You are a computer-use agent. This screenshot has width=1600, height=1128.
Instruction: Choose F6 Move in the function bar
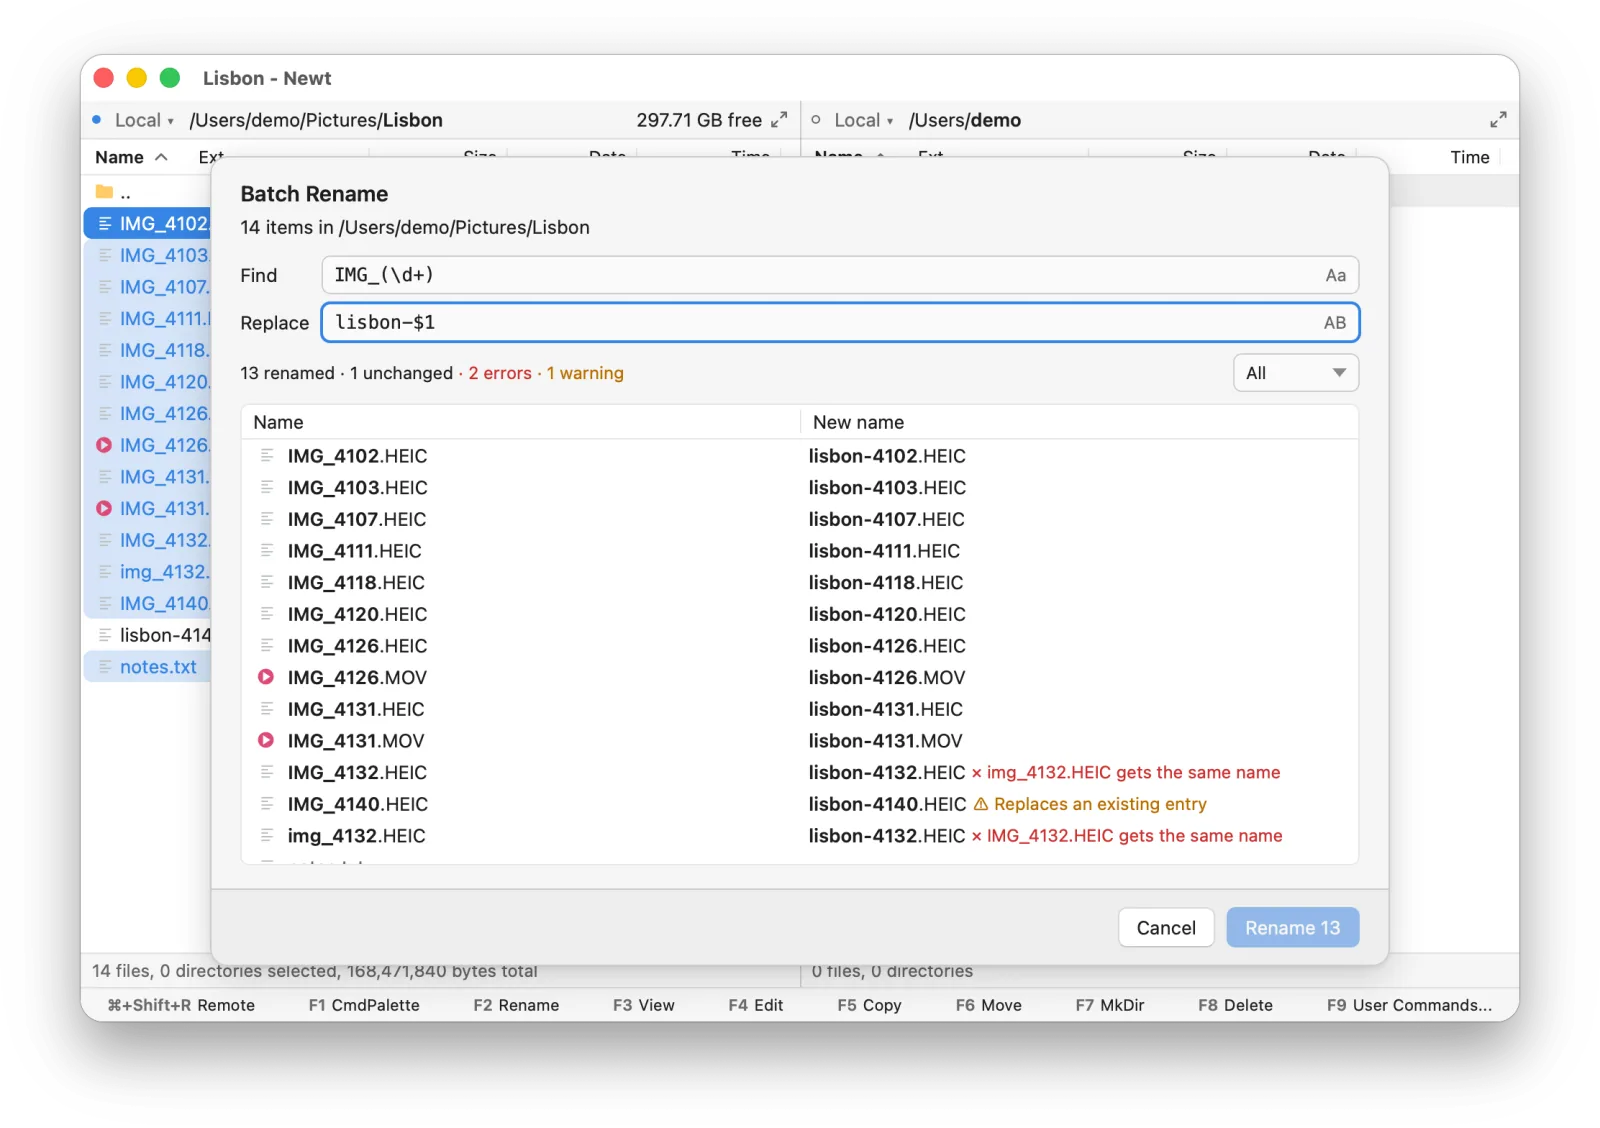(988, 1005)
